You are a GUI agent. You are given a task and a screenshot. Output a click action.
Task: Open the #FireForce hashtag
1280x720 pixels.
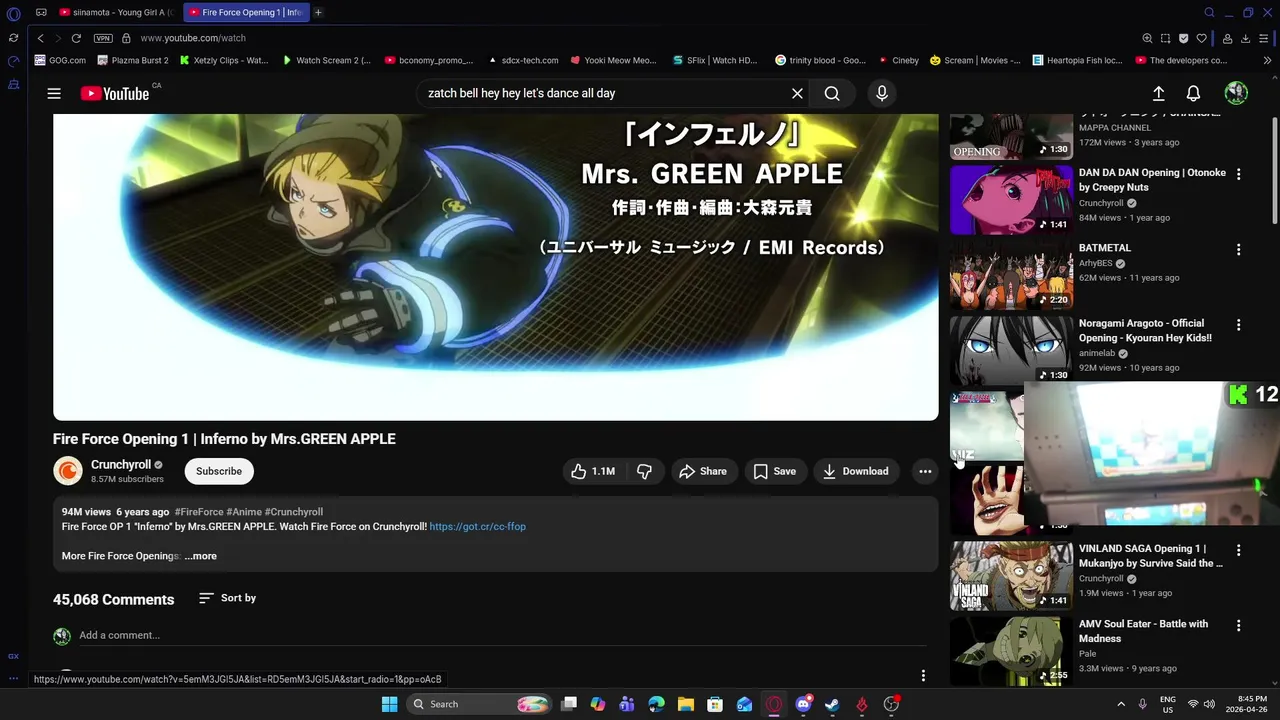(199, 512)
